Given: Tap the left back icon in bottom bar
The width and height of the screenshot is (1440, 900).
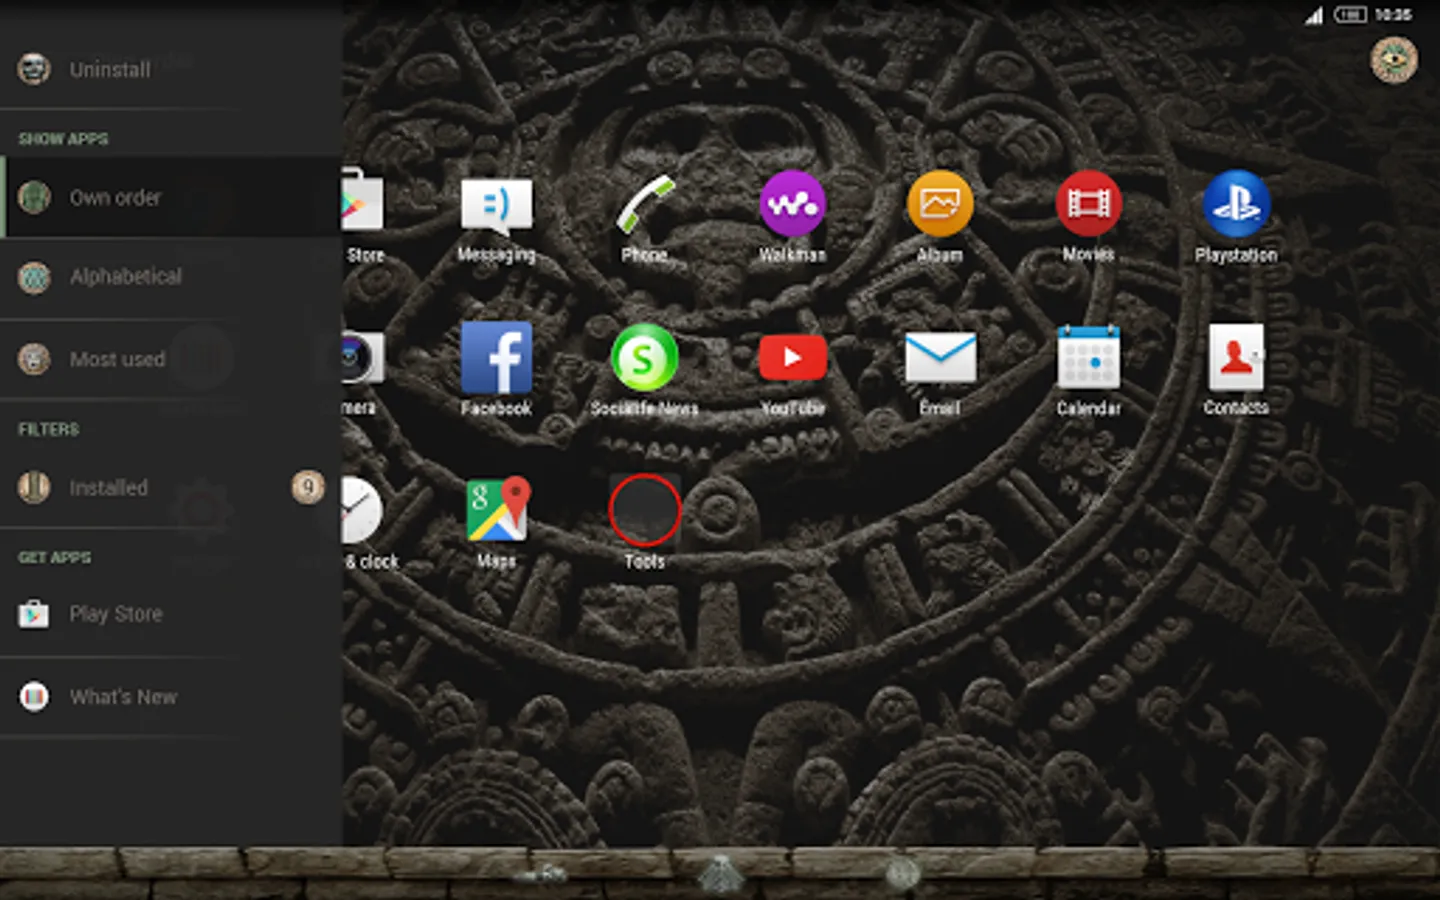Looking at the screenshot, I should [541, 875].
